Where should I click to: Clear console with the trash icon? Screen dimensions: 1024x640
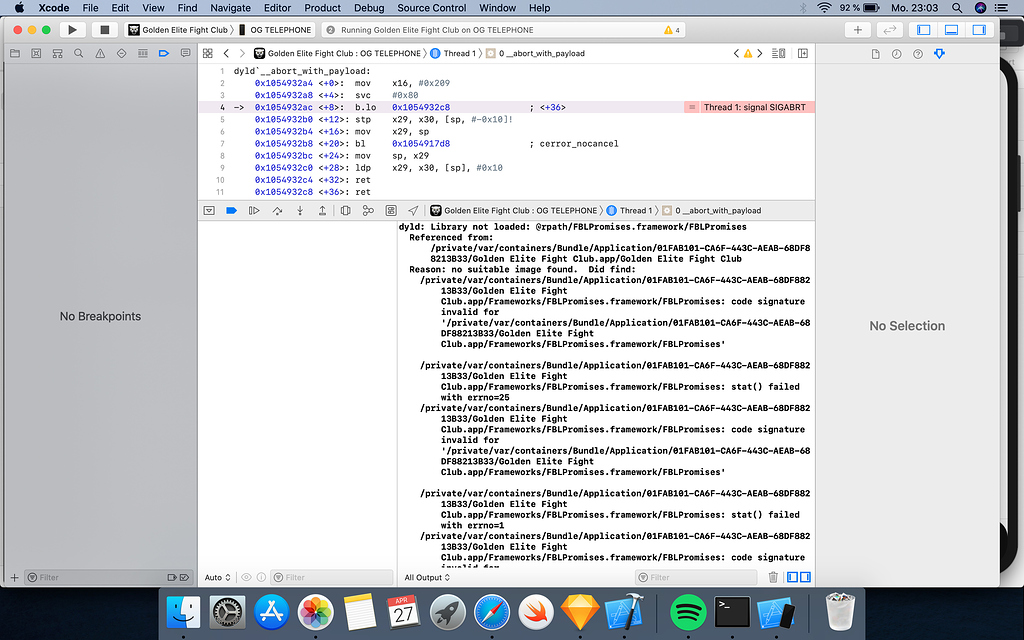773,577
